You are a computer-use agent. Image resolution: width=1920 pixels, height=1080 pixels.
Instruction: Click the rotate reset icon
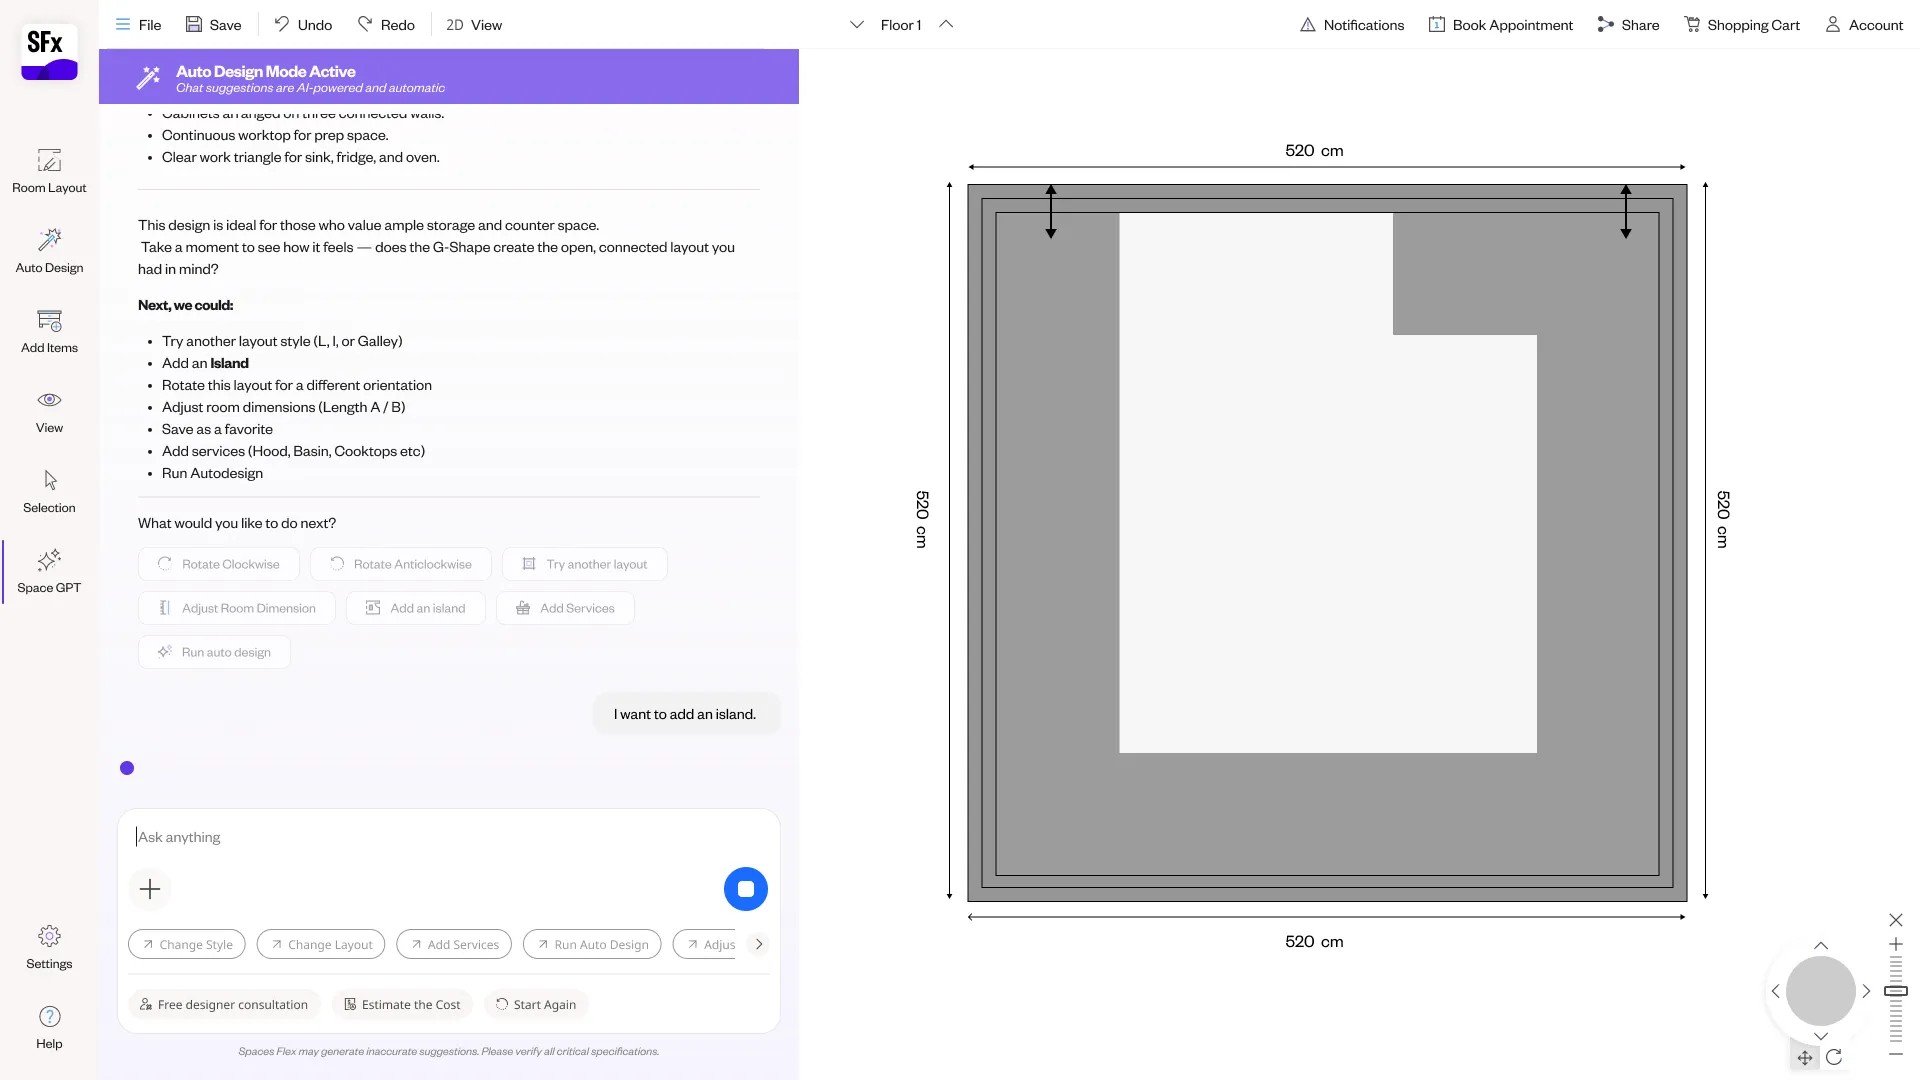1834,1057
